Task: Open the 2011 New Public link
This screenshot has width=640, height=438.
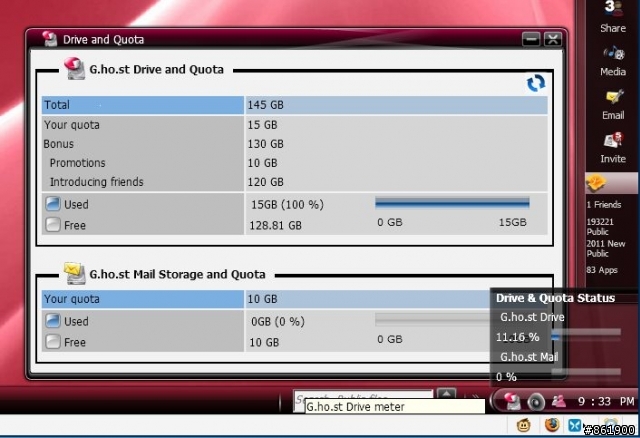Action: pos(606,248)
